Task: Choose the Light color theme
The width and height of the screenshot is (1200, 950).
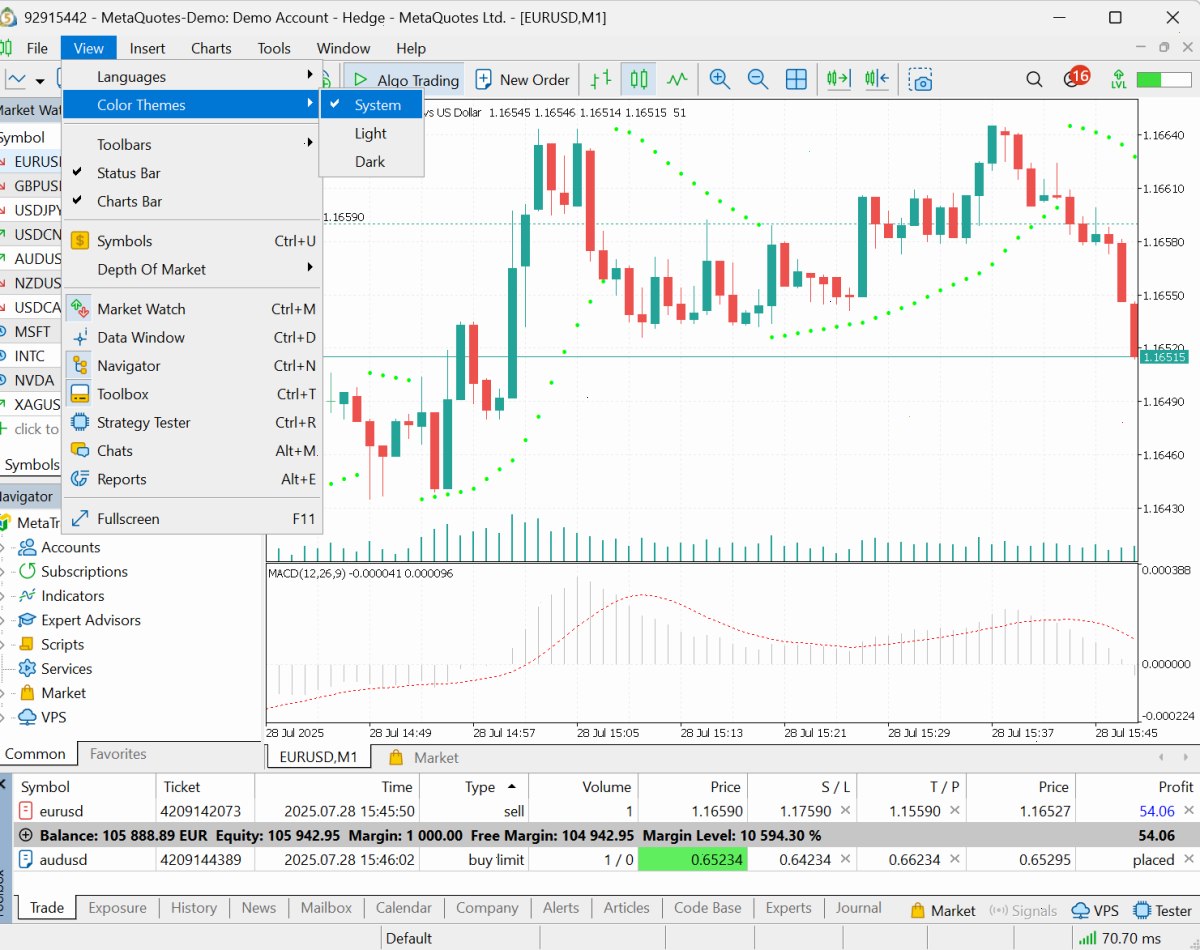Action: click(x=371, y=133)
